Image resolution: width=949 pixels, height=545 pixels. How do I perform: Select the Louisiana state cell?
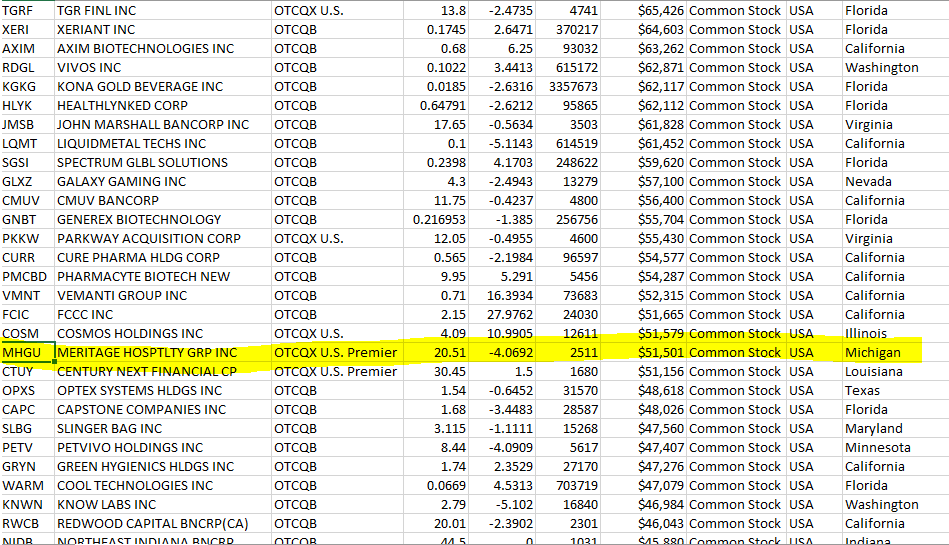tap(895, 372)
